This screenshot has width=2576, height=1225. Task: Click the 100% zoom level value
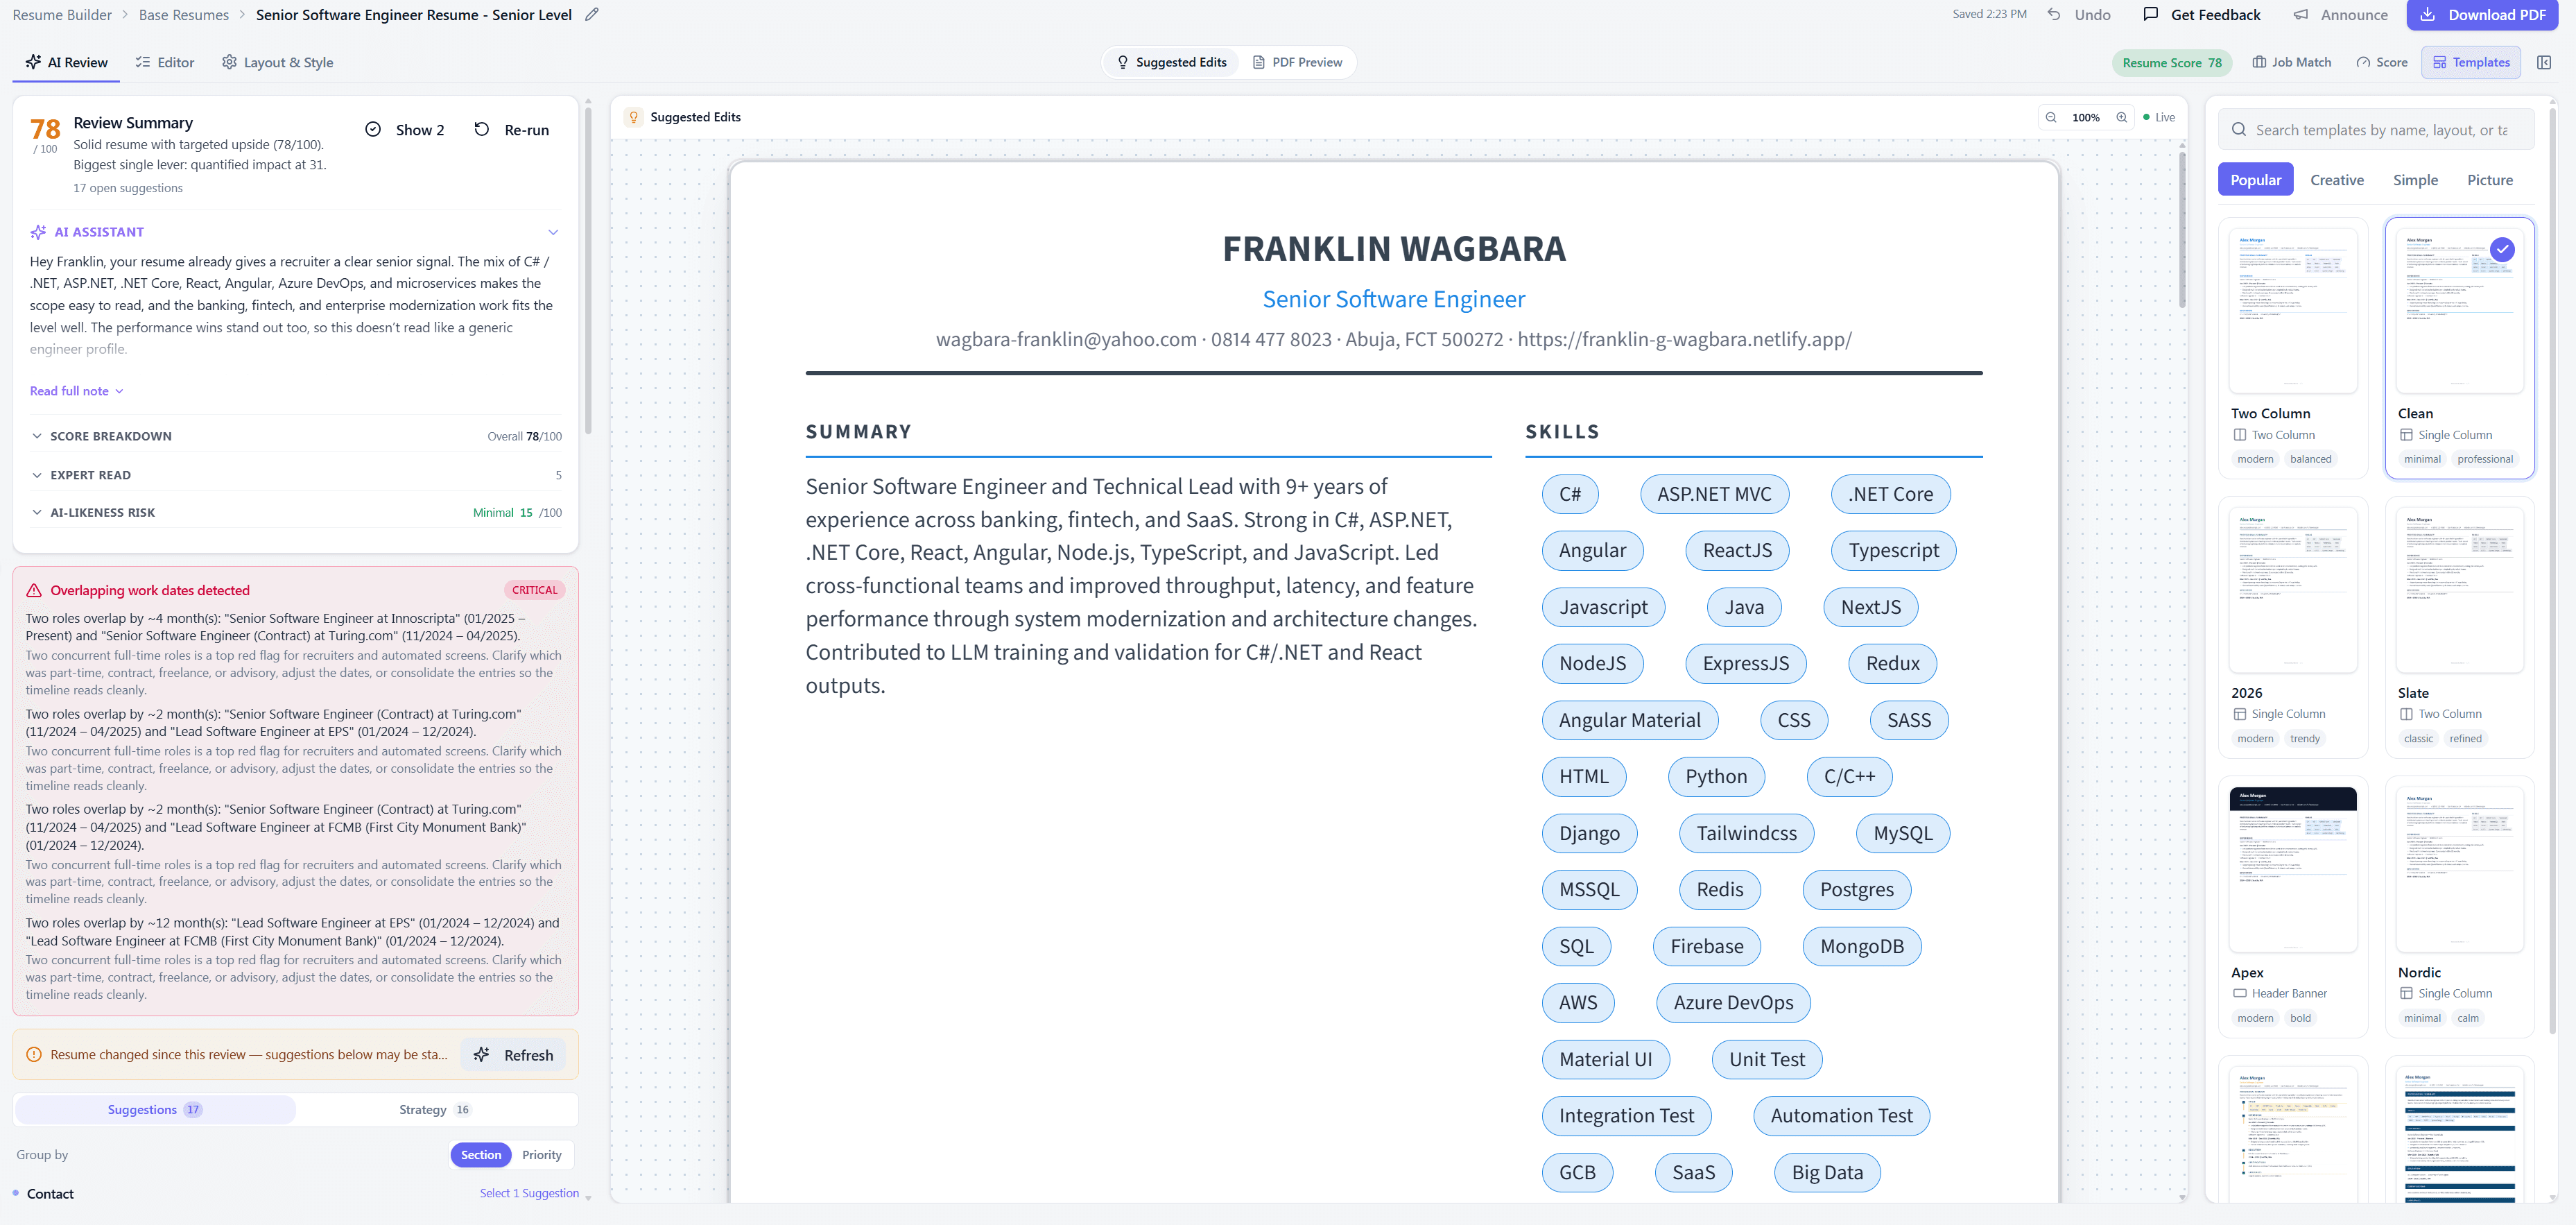pyautogui.click(x=2086, y=117)
